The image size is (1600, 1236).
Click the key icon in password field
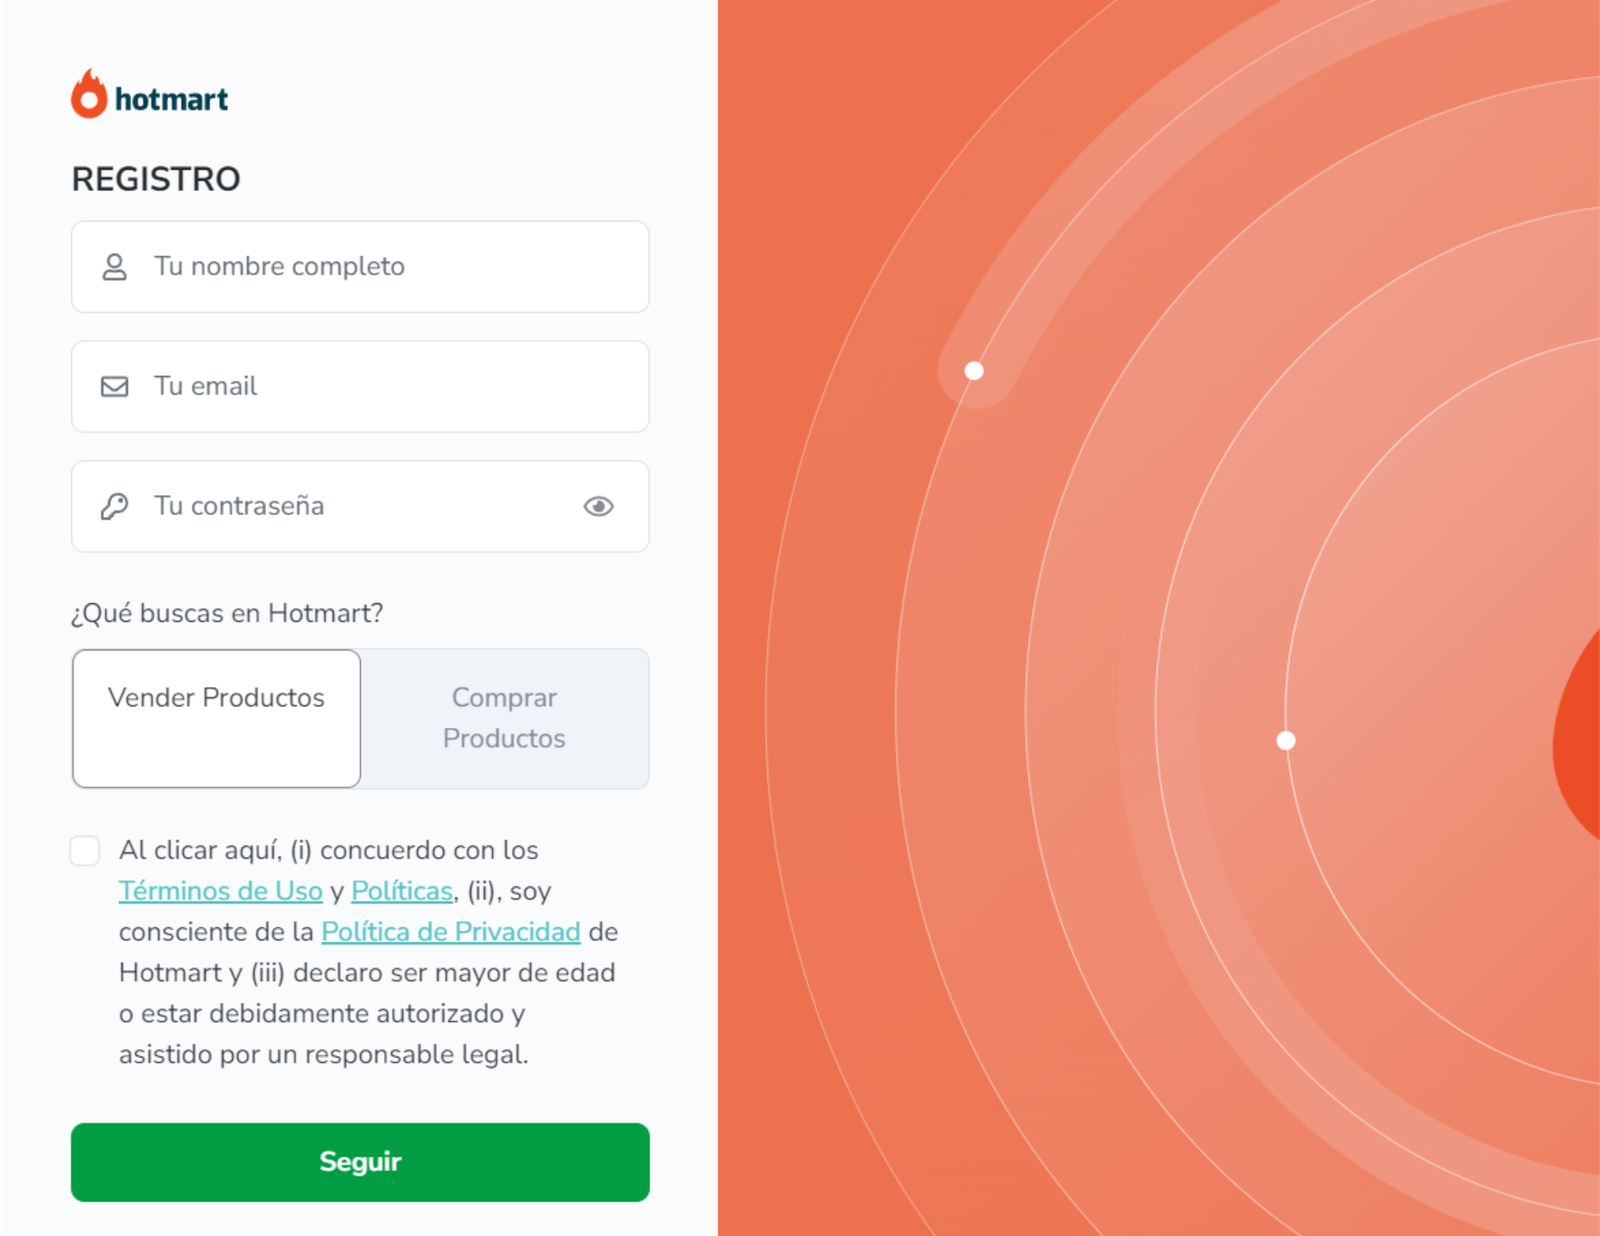(x=115, y=507)
